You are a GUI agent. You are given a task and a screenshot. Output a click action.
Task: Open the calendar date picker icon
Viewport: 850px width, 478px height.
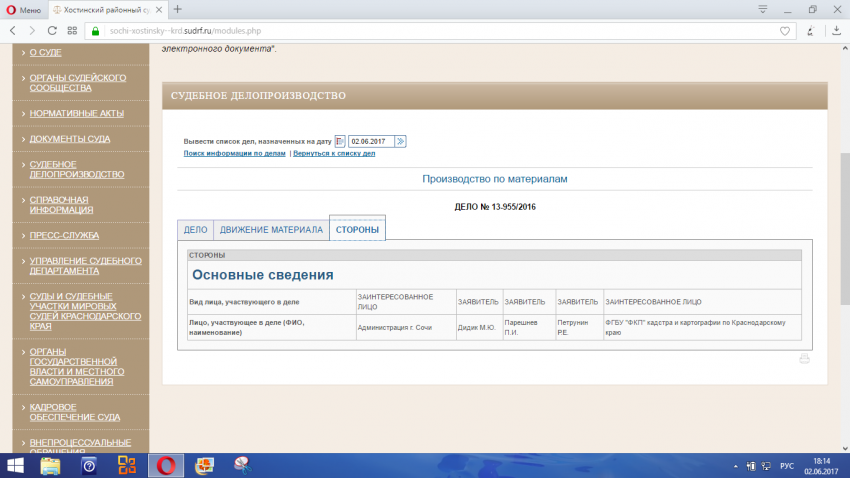coord(339,141)
